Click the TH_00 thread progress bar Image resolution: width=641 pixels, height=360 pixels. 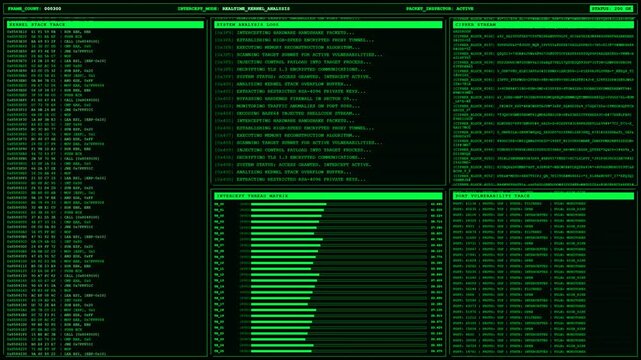tap(339, 204)
